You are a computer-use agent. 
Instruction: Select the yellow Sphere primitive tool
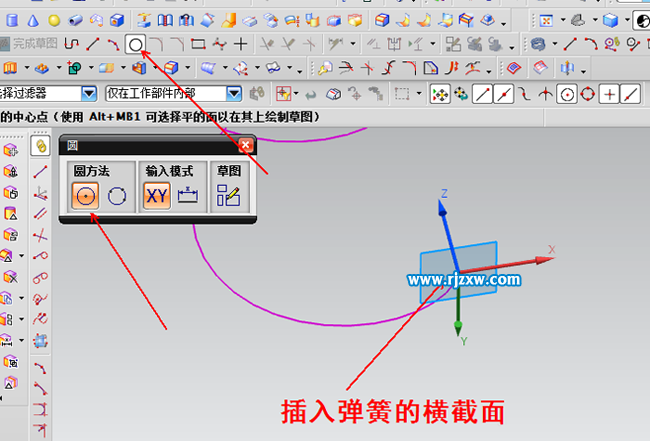(54, 20)
